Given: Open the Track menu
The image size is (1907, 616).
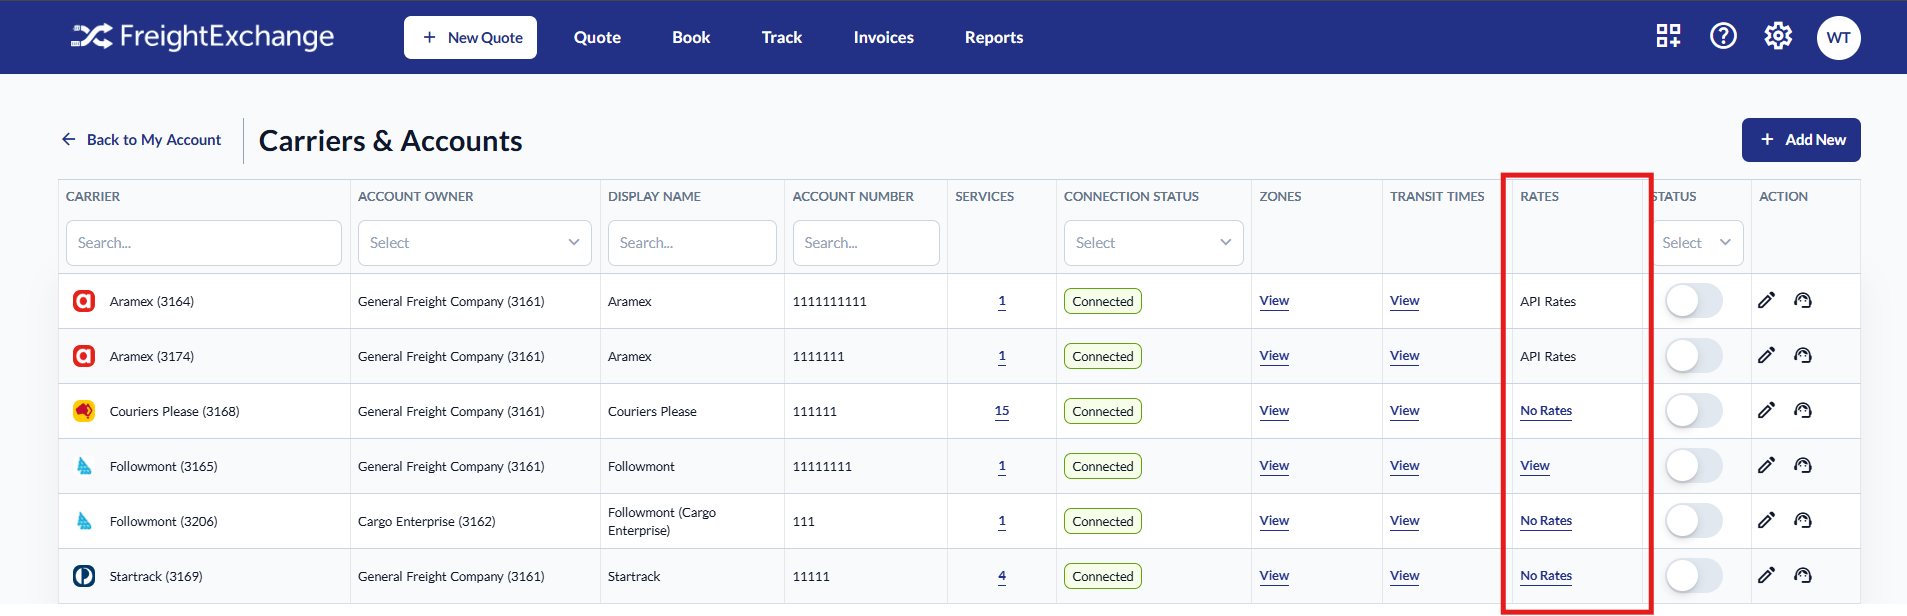Looking at the screenshot, I should [782, 37].
